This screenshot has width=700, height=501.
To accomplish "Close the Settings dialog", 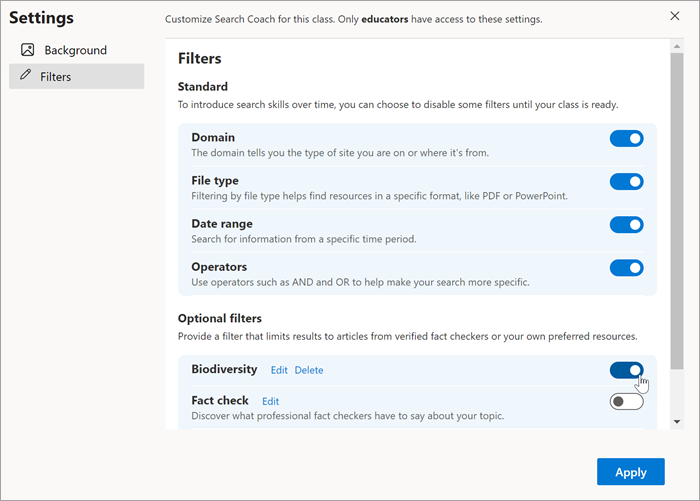I will pos(675,16).
